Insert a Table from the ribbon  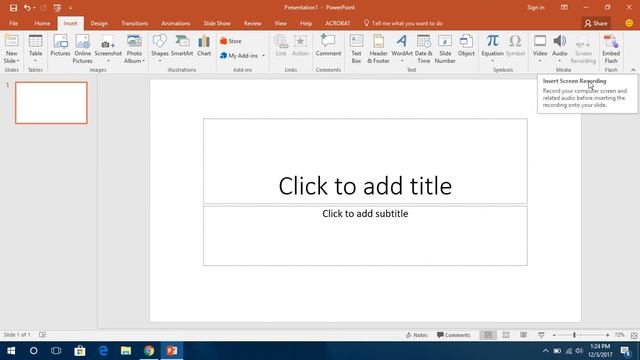tap(36, 49)
